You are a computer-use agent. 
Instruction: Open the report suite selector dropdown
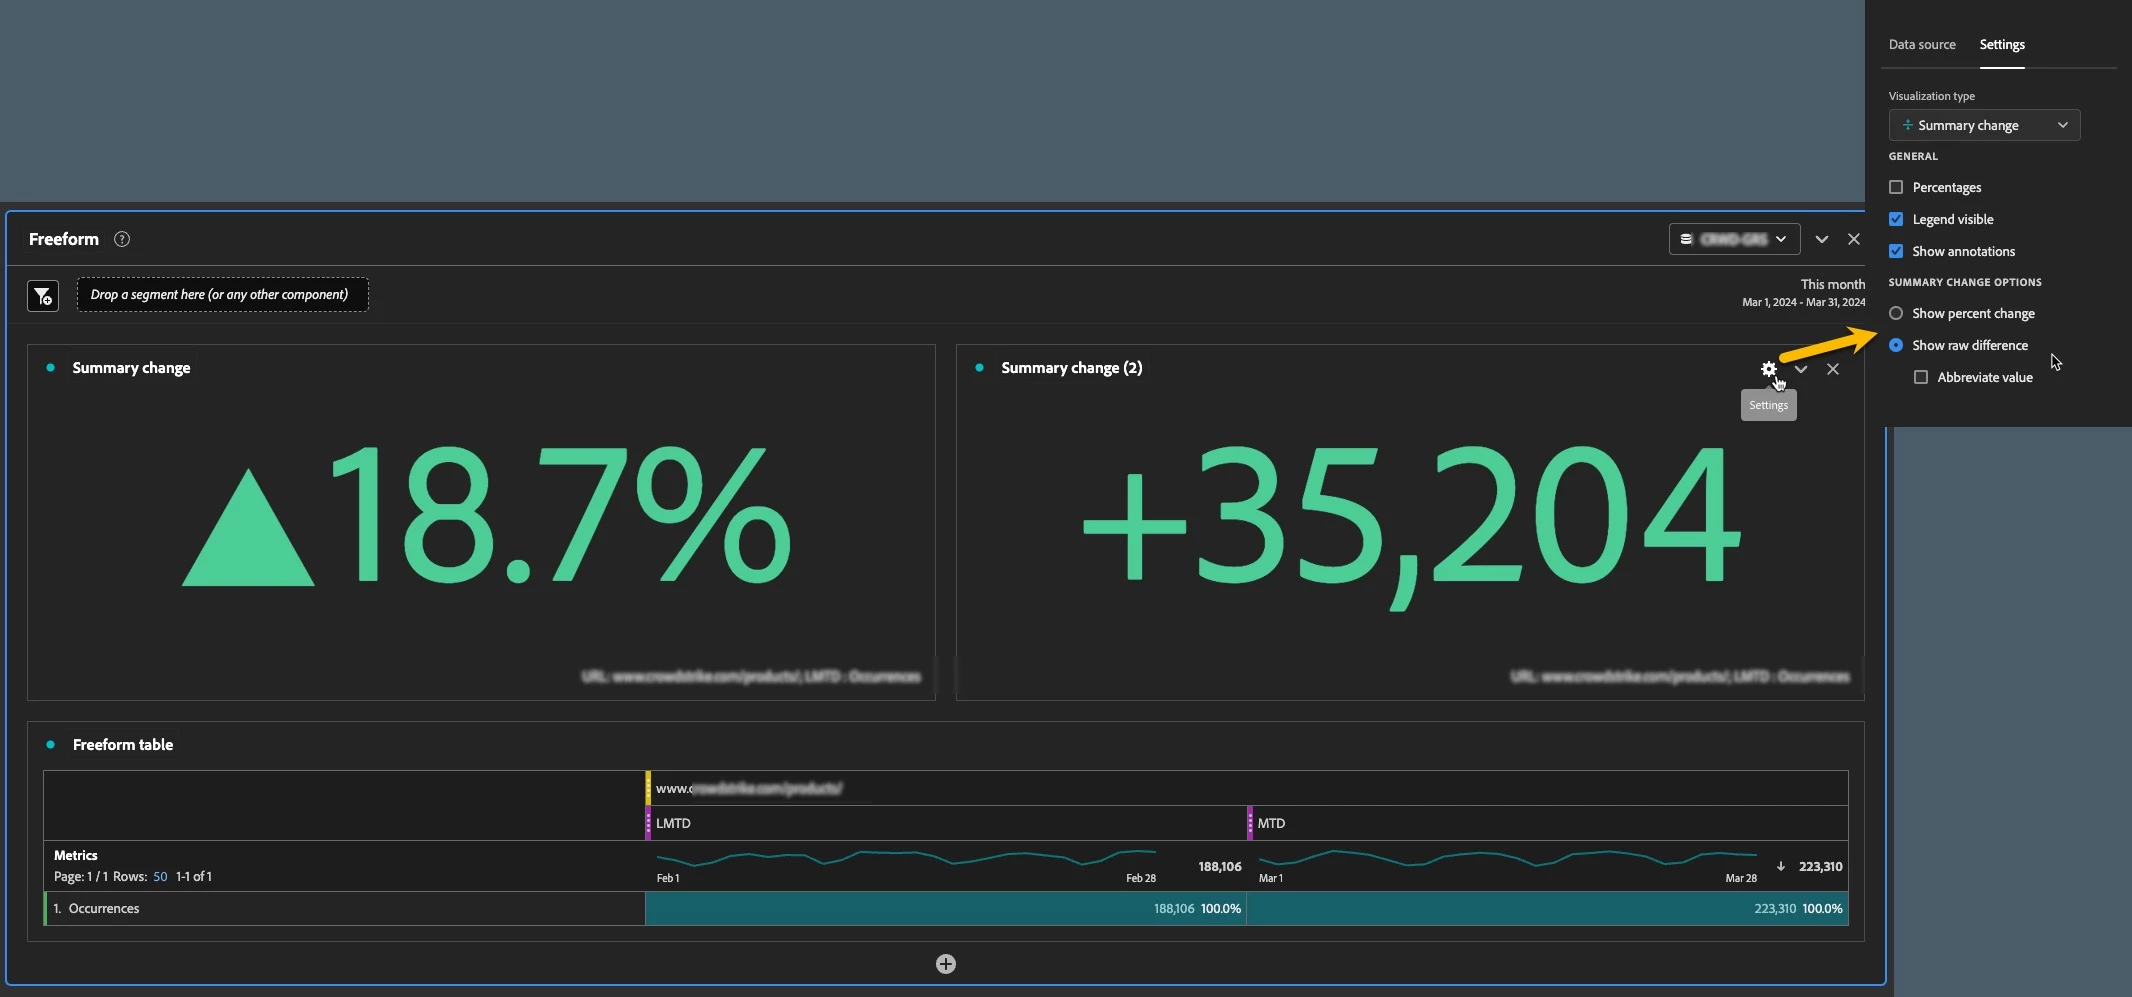pyautogui.click(x=1734, y=239)
